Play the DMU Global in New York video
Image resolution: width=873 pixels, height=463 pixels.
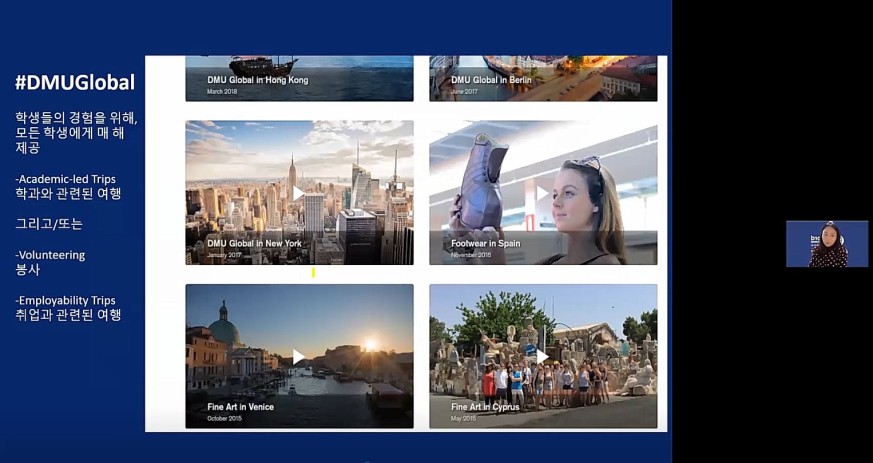click(x=298, y=194)
